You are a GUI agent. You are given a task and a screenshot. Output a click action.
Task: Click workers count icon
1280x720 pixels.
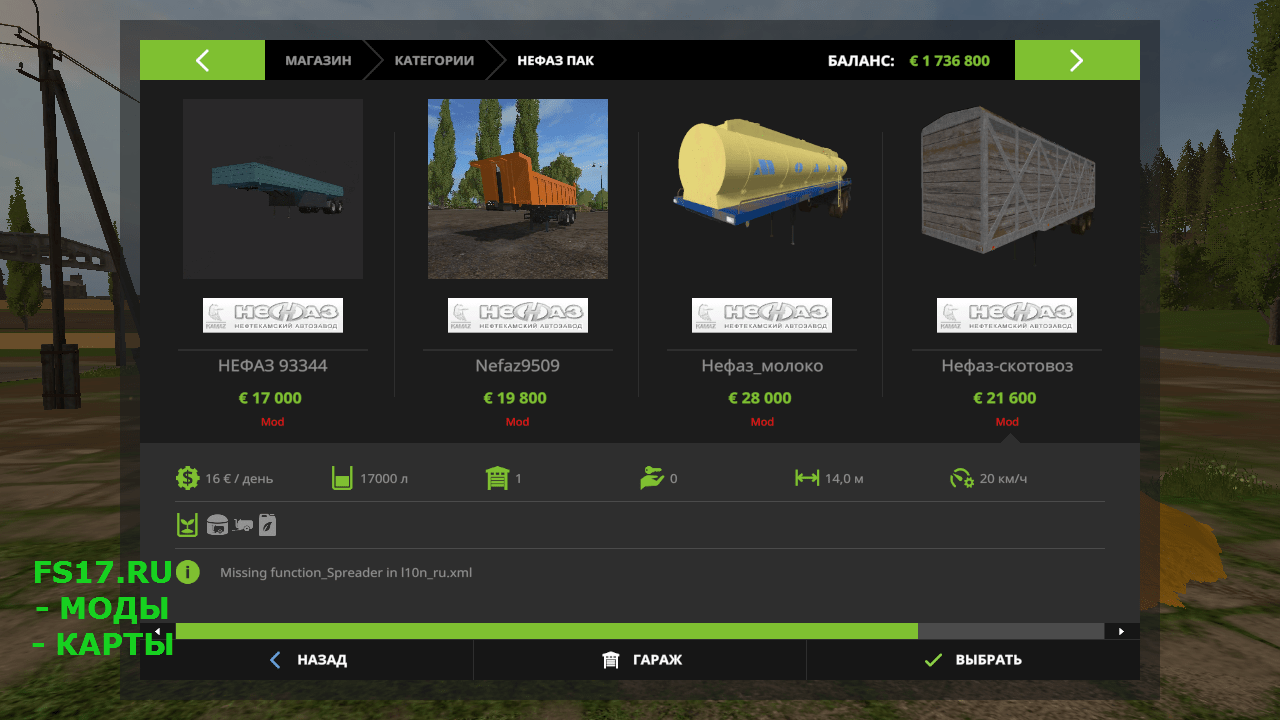(497, 478)
